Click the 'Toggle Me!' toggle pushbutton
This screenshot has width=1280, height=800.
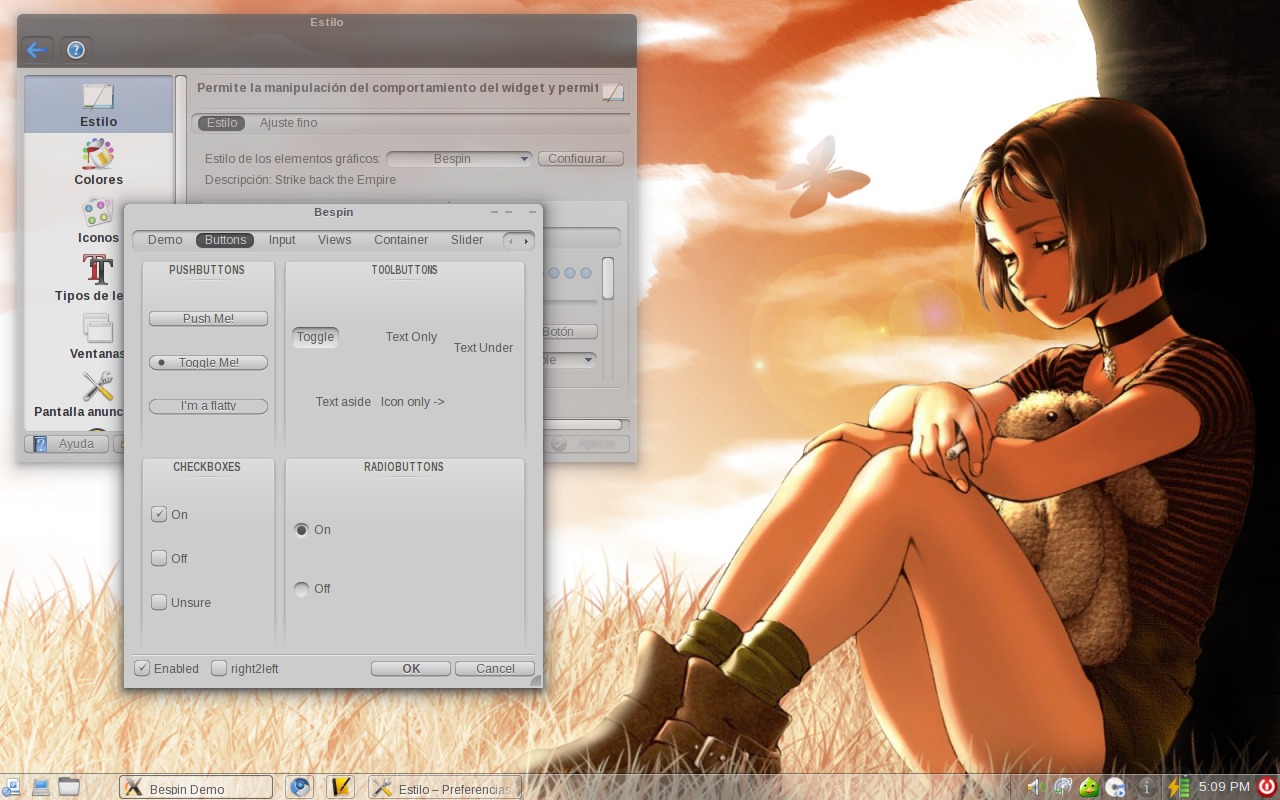coord(208,362)
